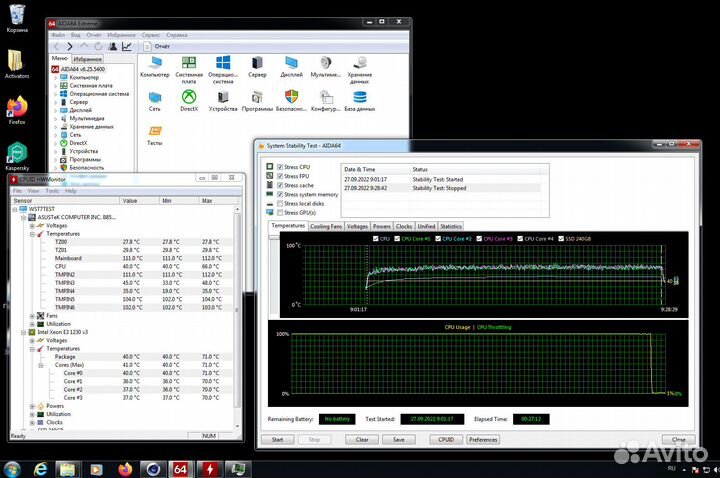Open Internet Explorer from the taskbar
Image resolution: width=720 pixels, height=478 pixels.
(x=40, y=469)
